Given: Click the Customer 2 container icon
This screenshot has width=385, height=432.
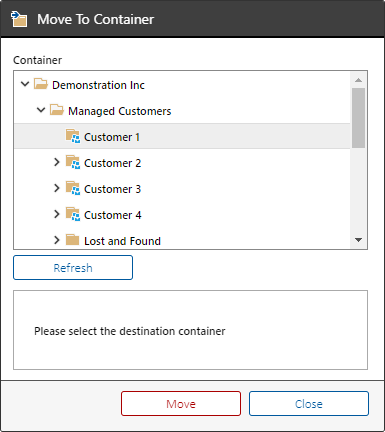Looking at the screenshot, I should click(73, 162).
